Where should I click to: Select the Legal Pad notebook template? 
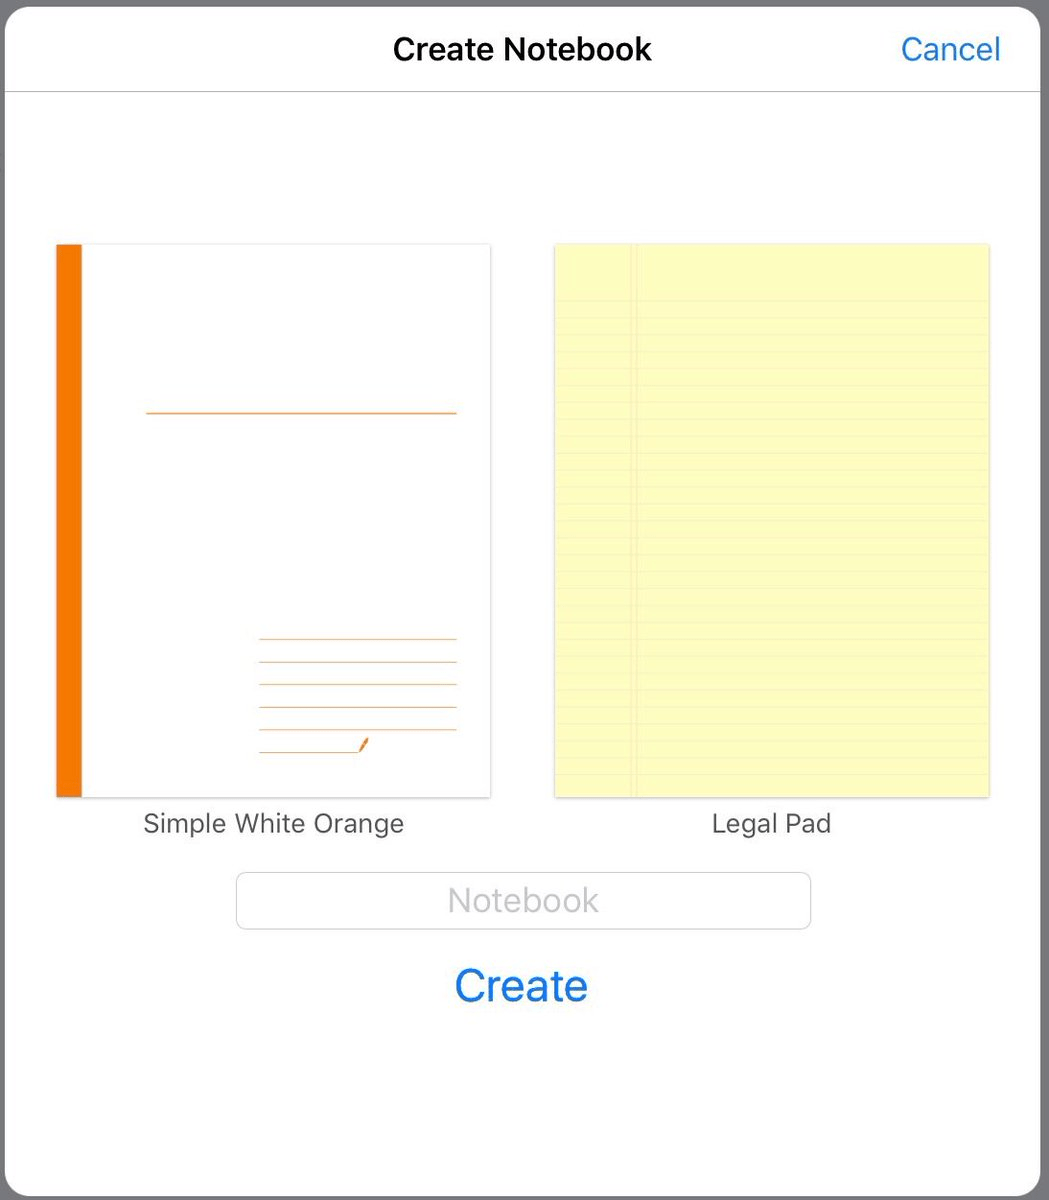tap(771, 519)
